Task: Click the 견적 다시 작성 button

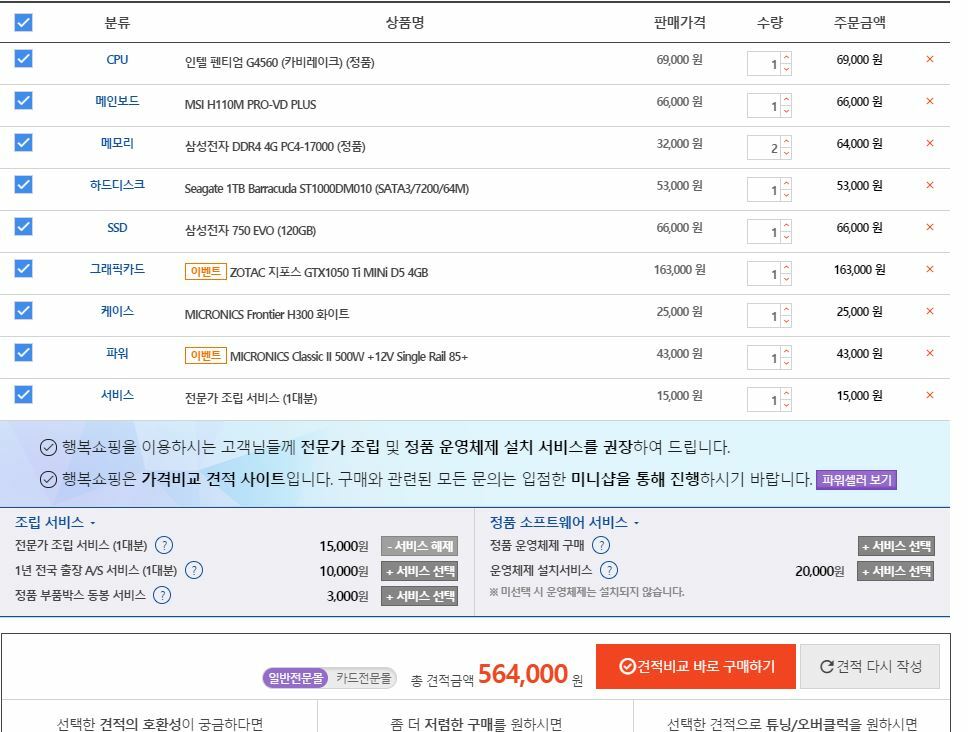Action: click(x=870, y=667)
